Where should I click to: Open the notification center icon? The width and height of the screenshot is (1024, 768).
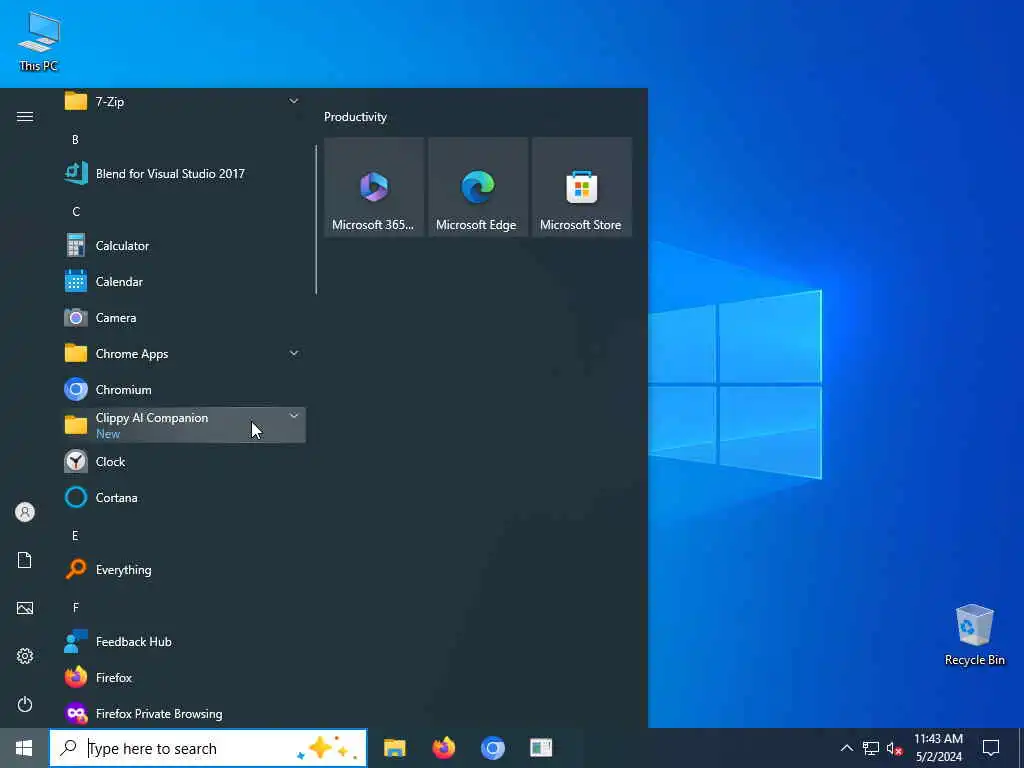coord(991,748)
